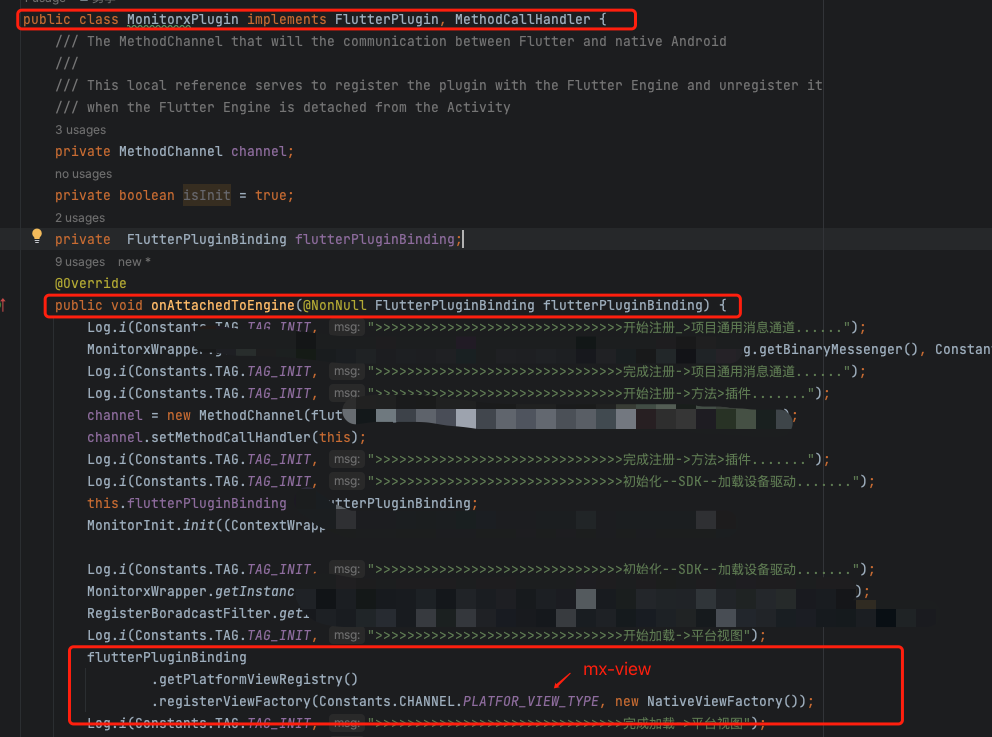
Task: Click the isInit variable name
Action: click(207, 195)
